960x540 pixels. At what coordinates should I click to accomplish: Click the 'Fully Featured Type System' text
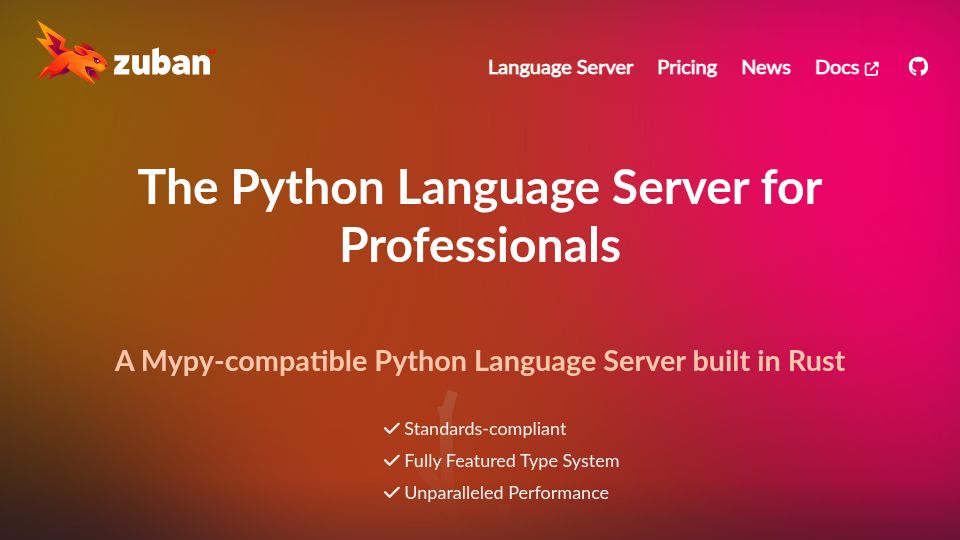(512, 460)
